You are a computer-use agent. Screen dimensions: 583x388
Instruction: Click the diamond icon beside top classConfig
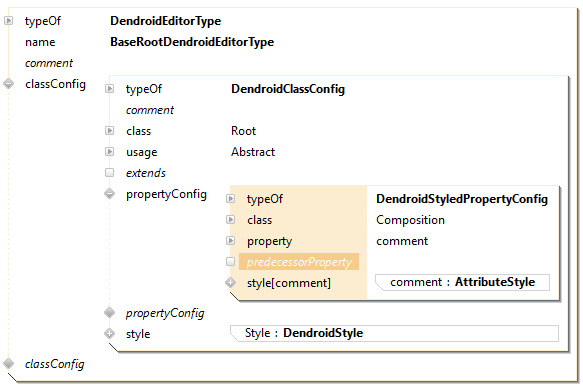(9, 84)
